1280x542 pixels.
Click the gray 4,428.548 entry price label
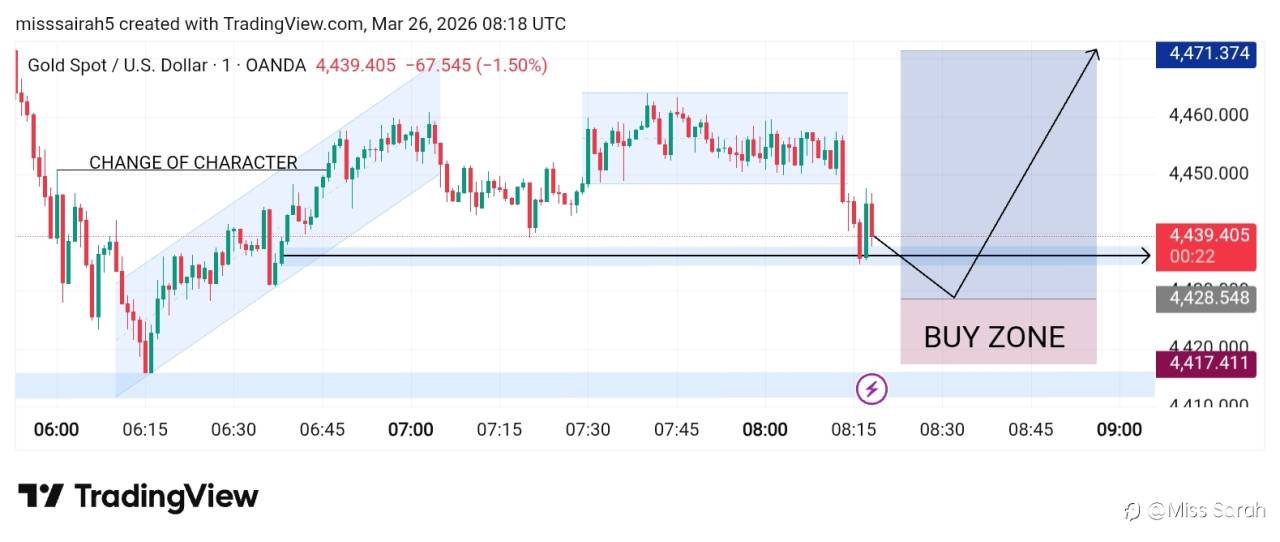pos(1204,298)
